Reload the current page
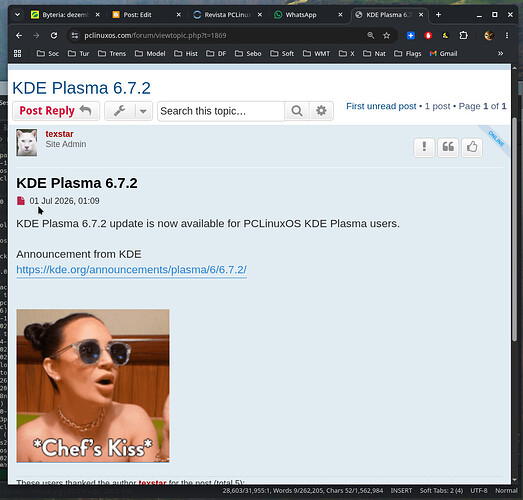 (x=54, y=35)
